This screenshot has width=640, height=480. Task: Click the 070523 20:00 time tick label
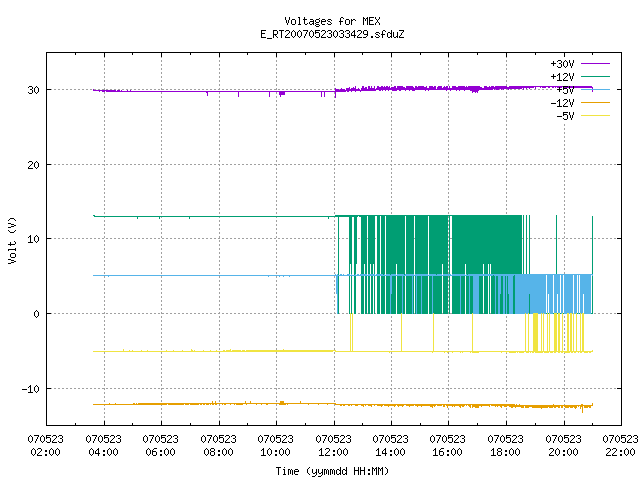[564, 446]
